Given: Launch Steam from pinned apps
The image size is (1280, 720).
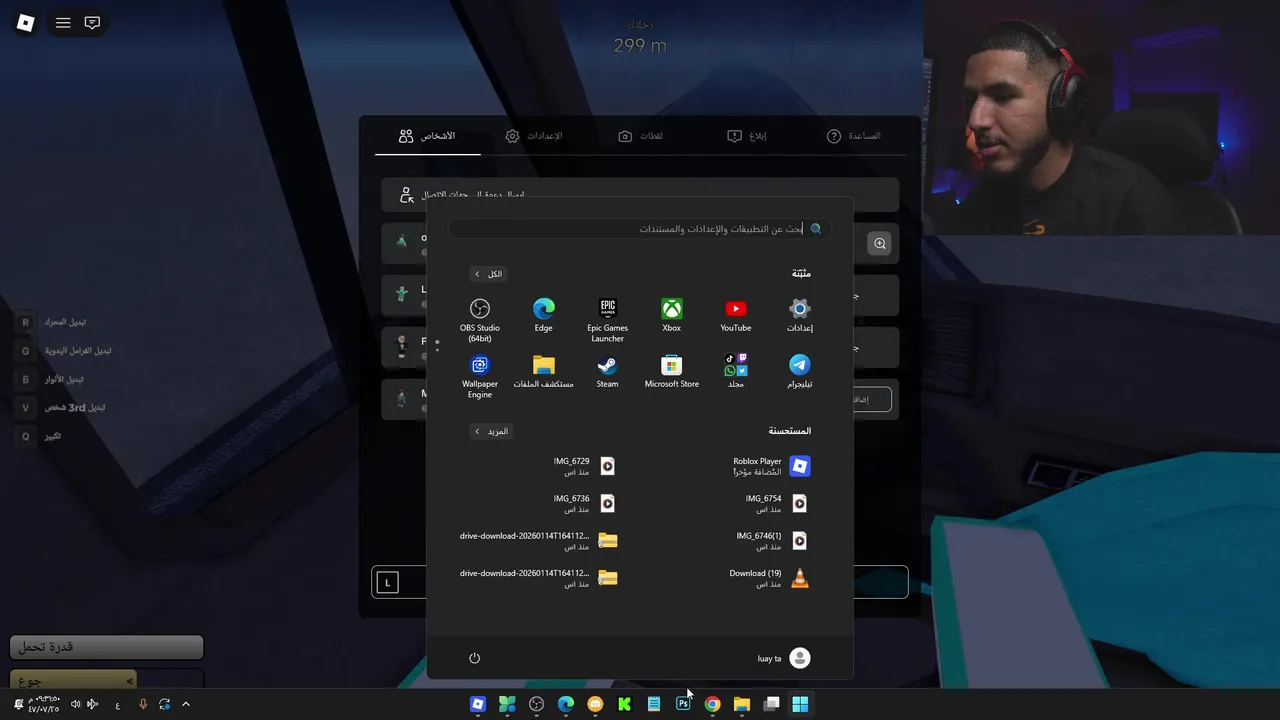Looking at the screenshot, I should [x=608, y=372].
